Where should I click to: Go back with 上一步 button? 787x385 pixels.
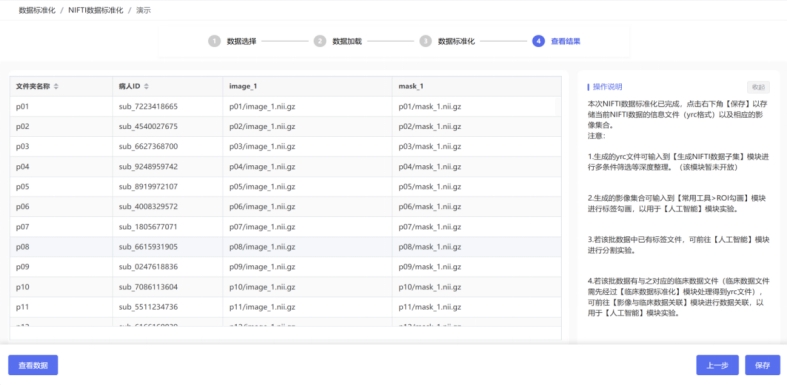(x=717, y=365)
